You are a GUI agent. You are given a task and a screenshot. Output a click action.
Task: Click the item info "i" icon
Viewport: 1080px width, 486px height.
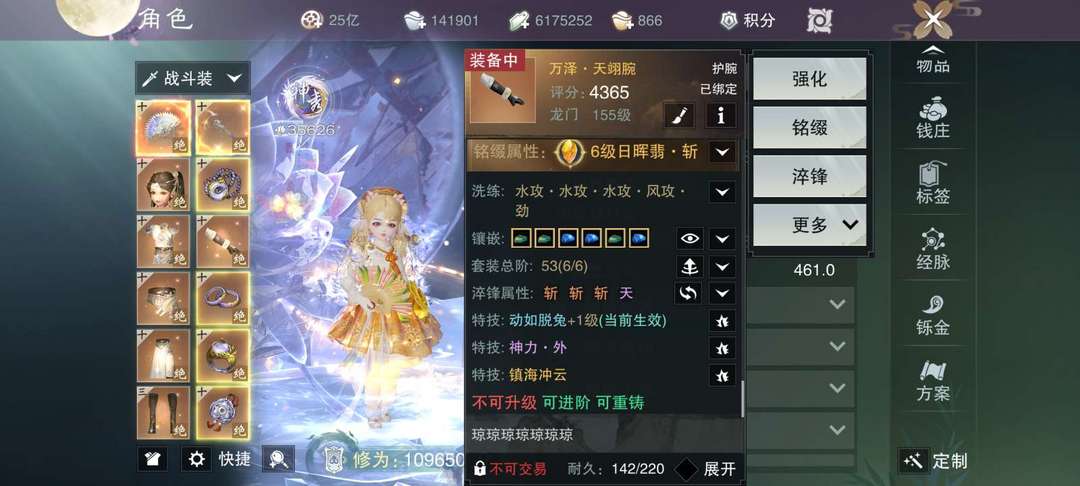[x=721, y=116]
